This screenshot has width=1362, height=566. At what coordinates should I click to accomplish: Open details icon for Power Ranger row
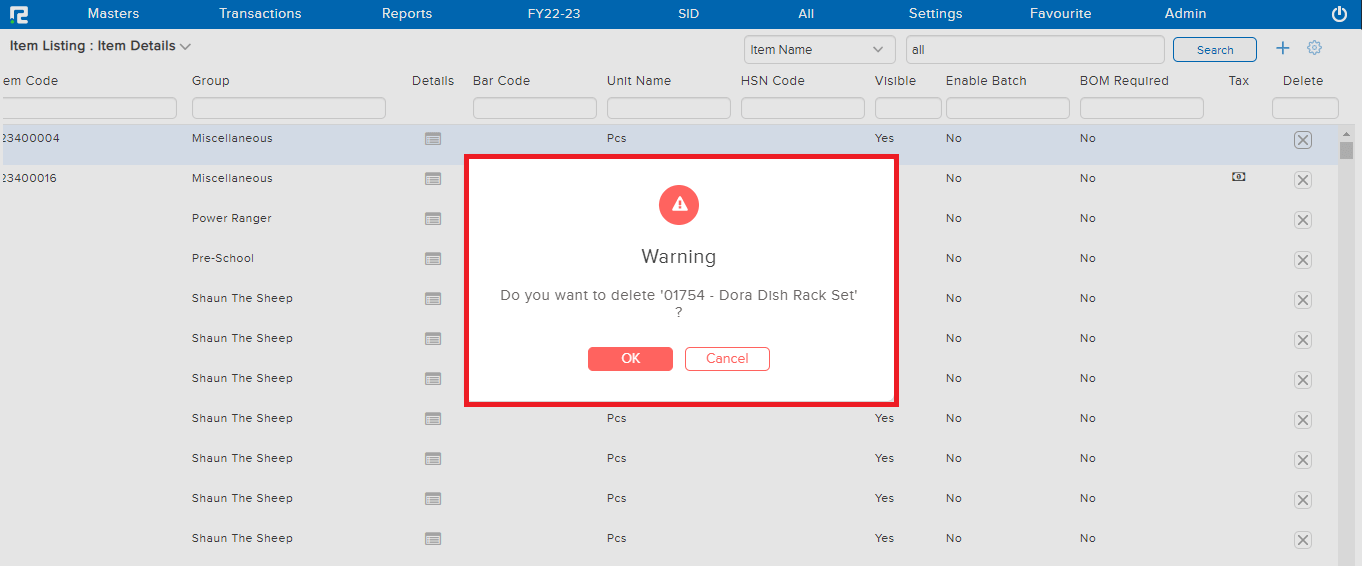point(433,219)
